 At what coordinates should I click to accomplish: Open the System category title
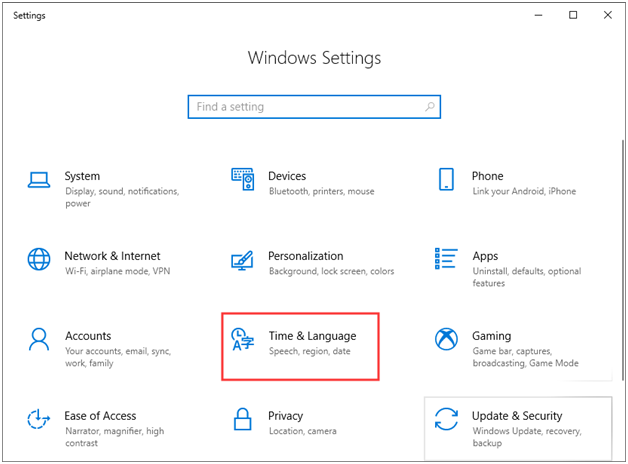pos(82,176)
